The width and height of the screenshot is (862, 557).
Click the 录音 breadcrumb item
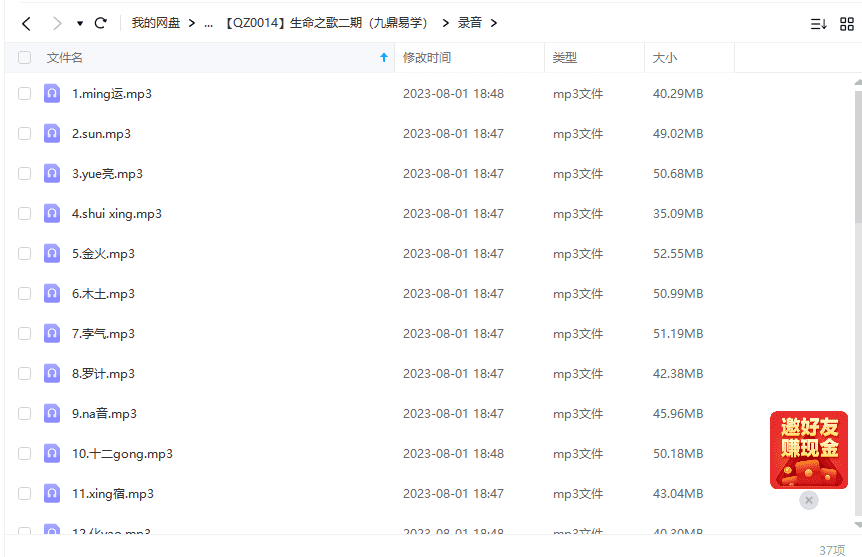click(469, 23)
